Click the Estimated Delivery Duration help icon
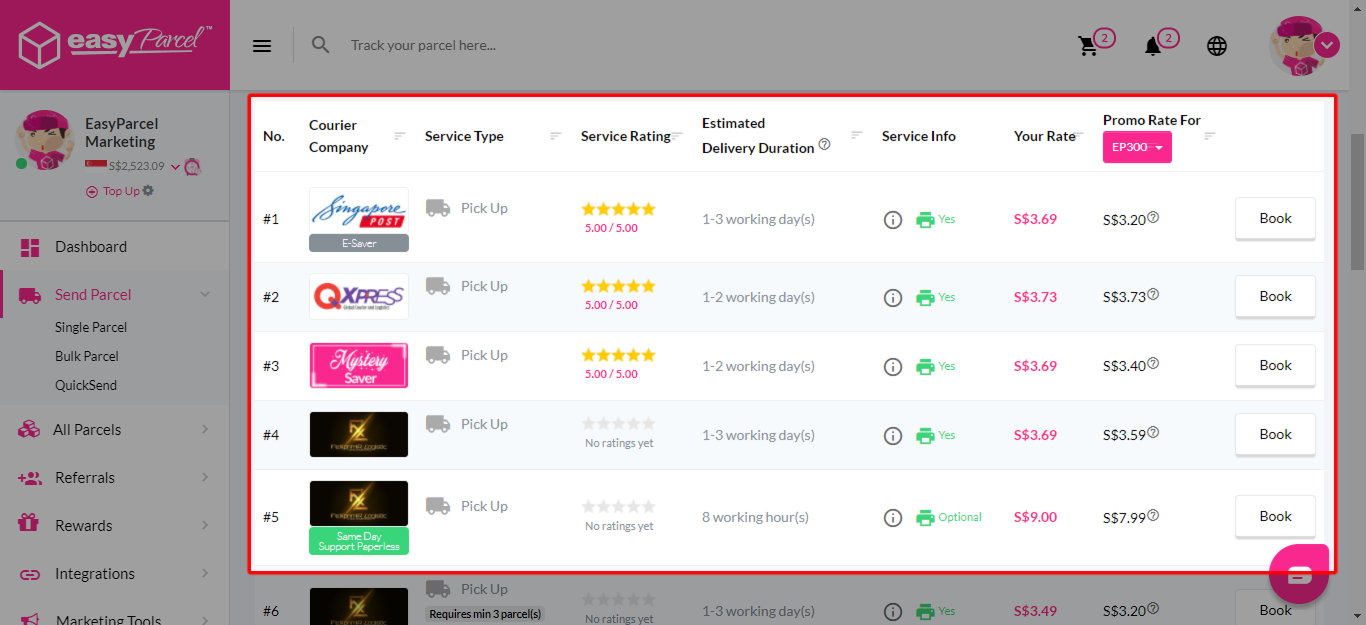The width and height of the screenshot is (1366, 625). coord(824,144)
